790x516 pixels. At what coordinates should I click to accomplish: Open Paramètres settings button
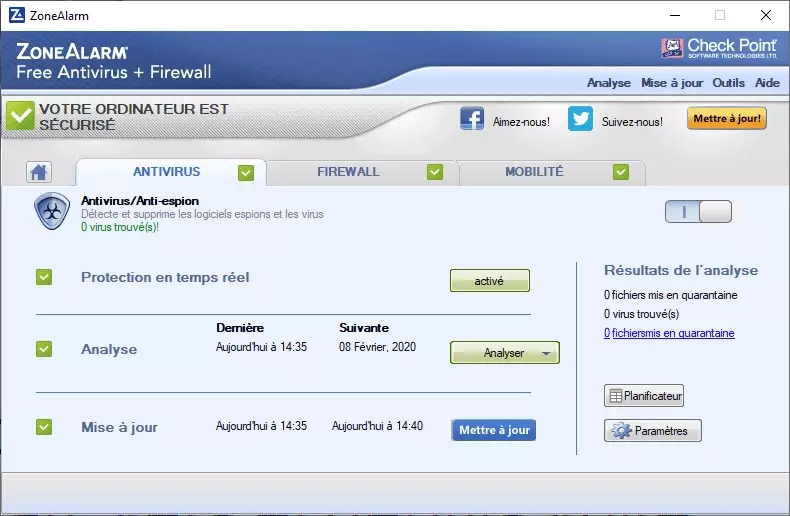[x=652, y=431]
